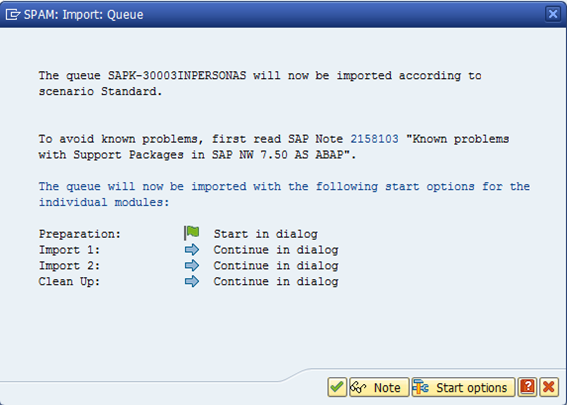Click the dialog icon in the title bar
This screenshot has height=405, width=567.
coord(13,14)
